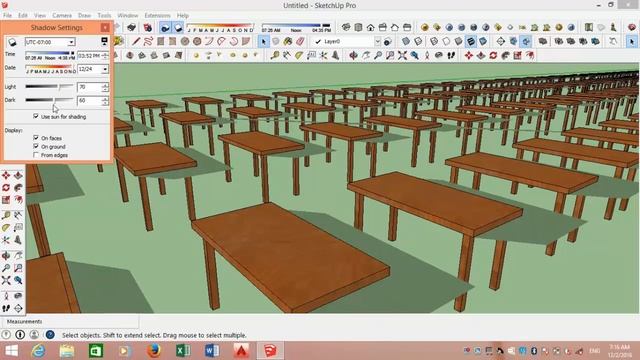Click the Select arrow tool beside Layer dropdown
640x360 pixels.
(x=264, y=41)
